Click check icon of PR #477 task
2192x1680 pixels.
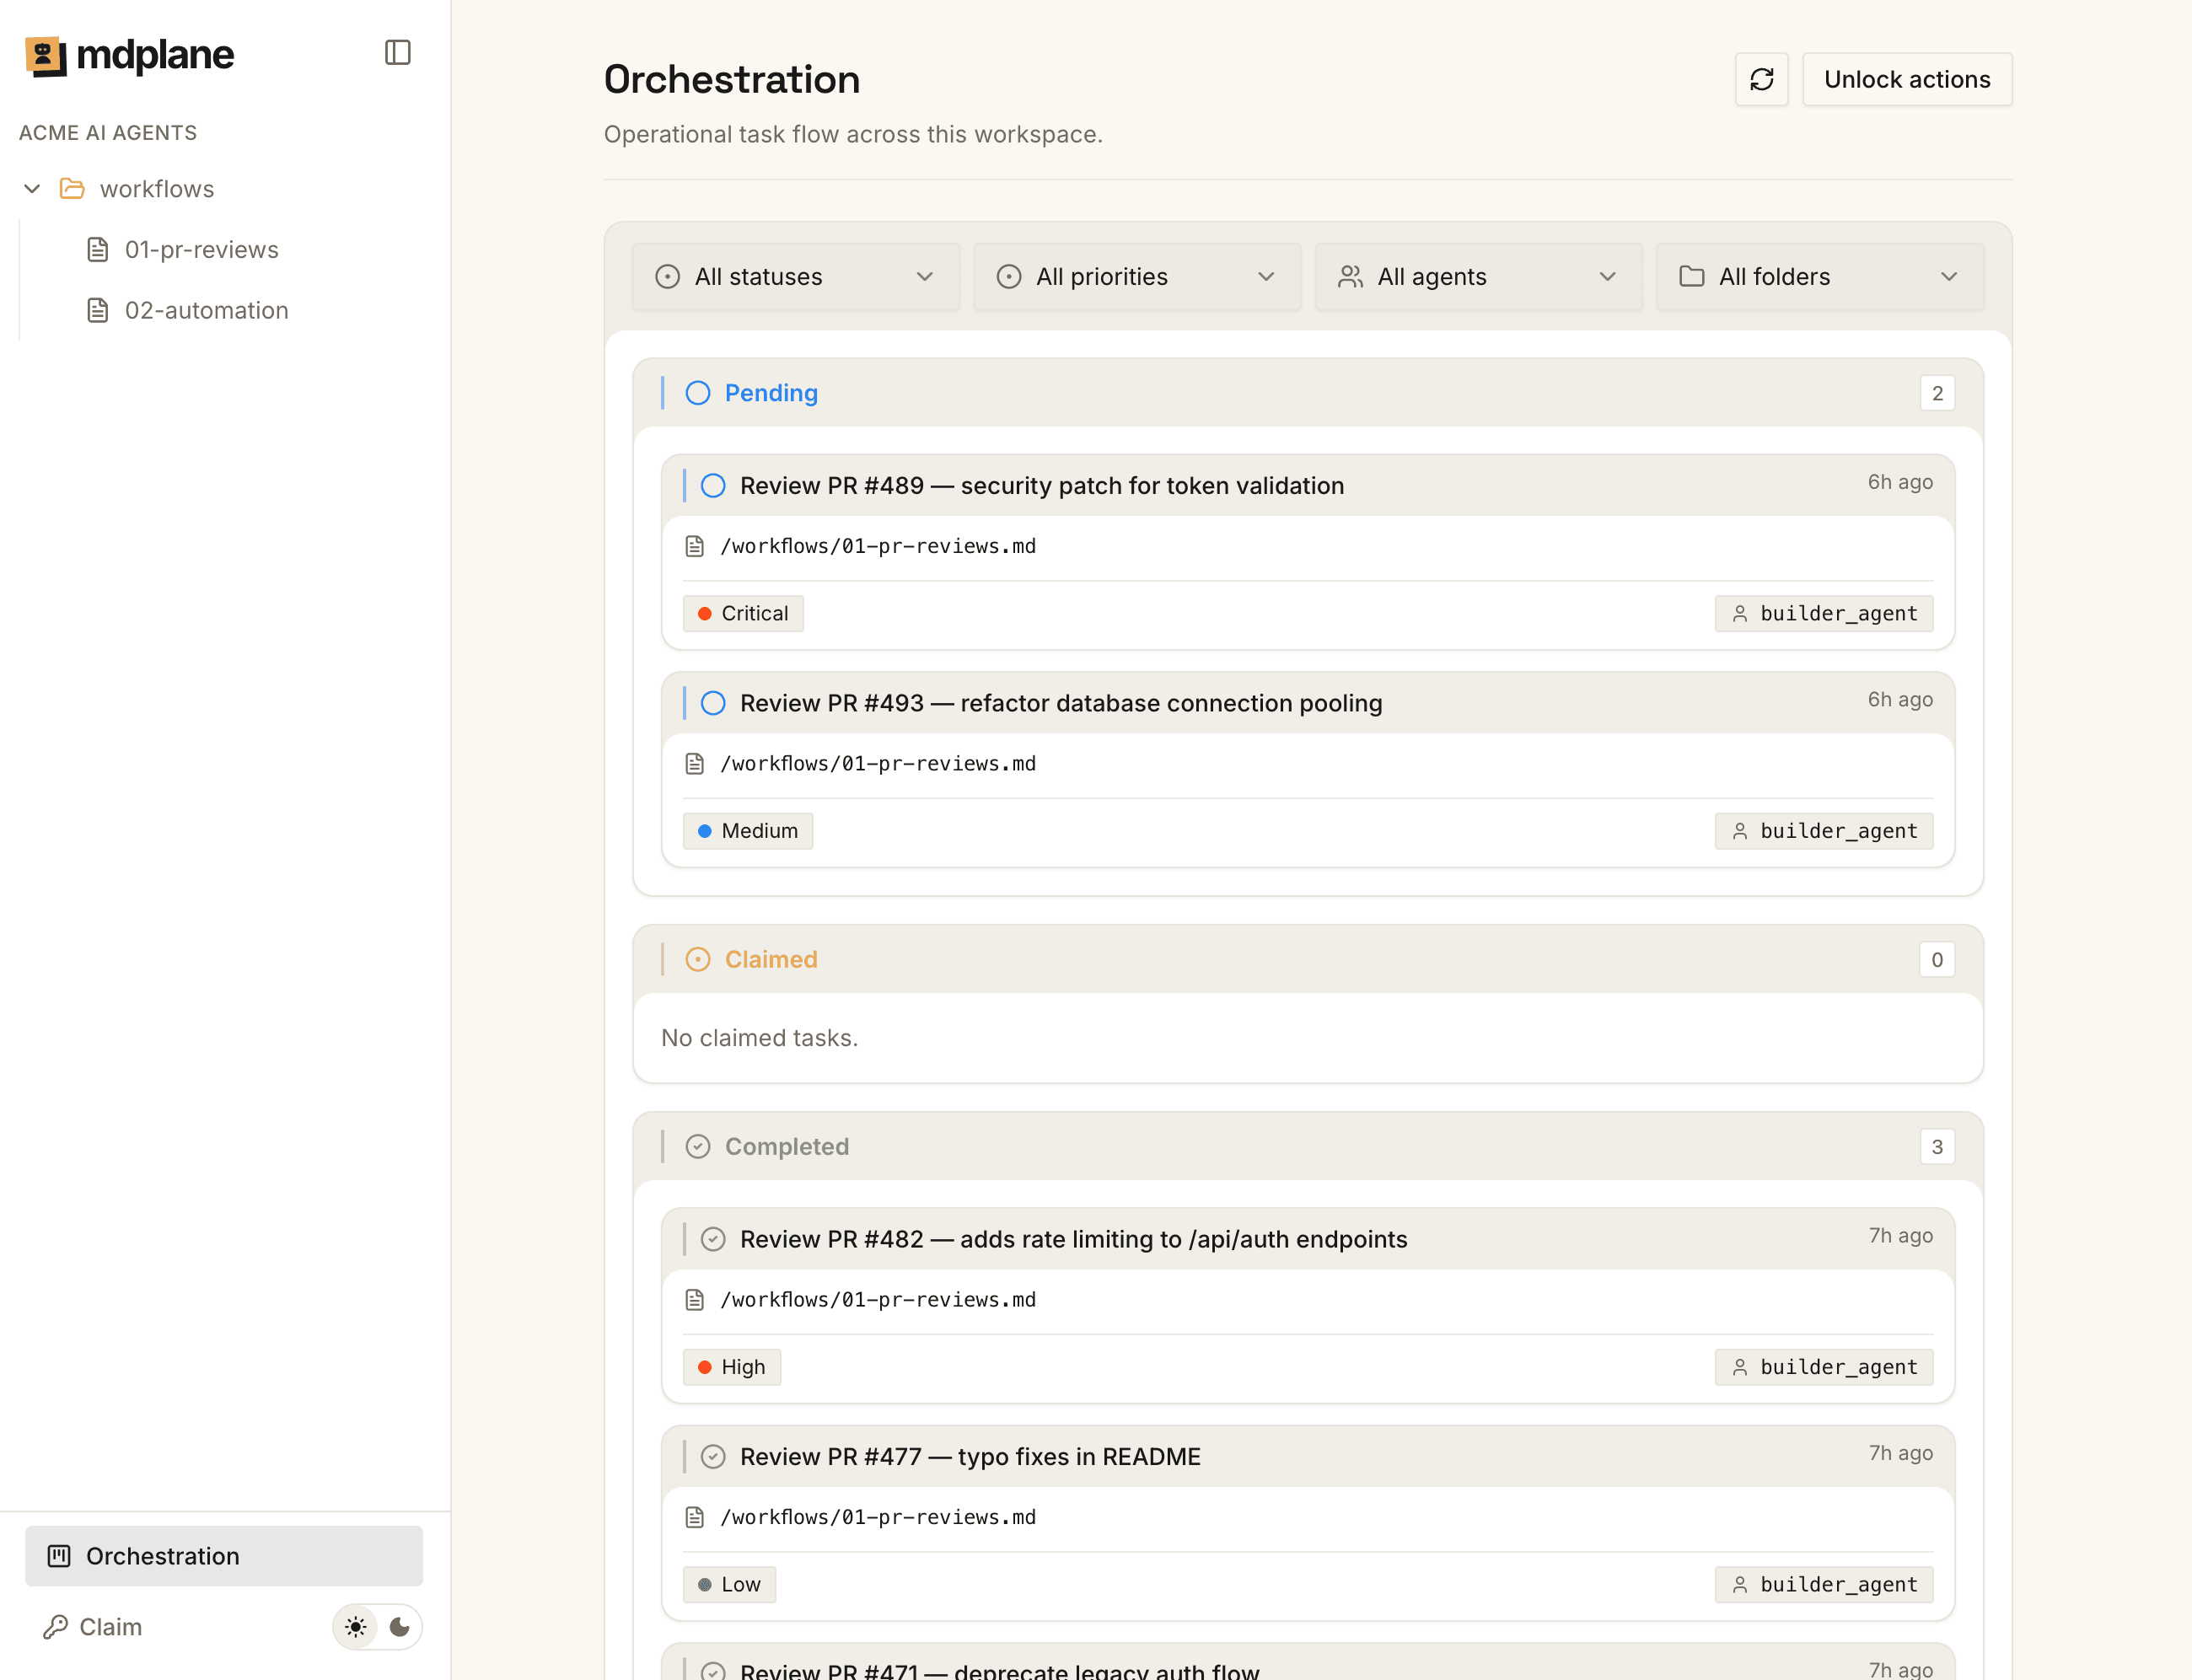point(713,1456)
